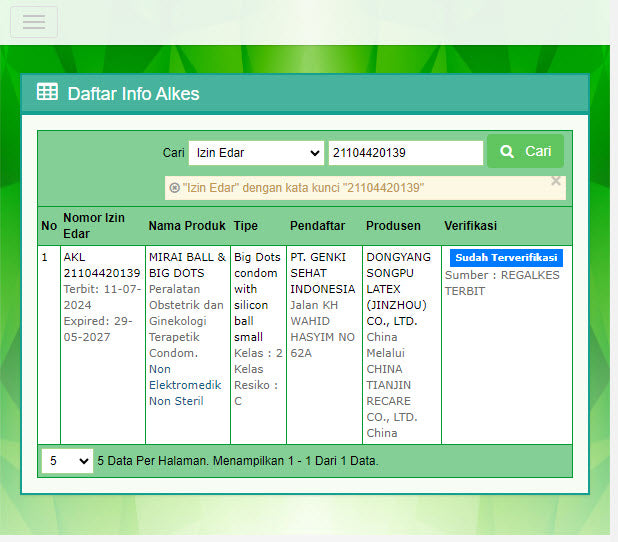Click the Tipe column header

(x=245, y=226)
